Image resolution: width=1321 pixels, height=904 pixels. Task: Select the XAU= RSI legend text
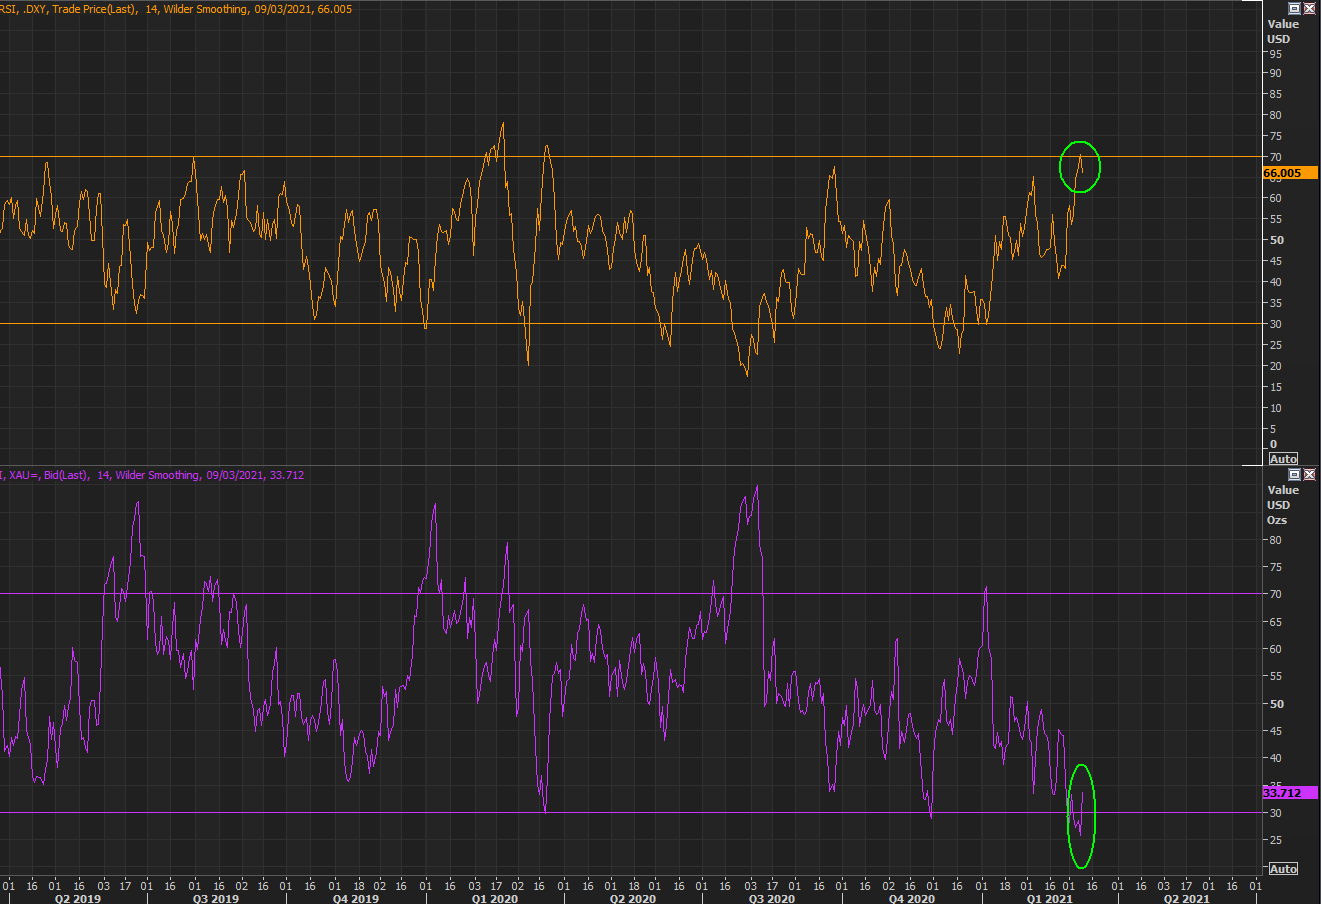tap(152, 475)
